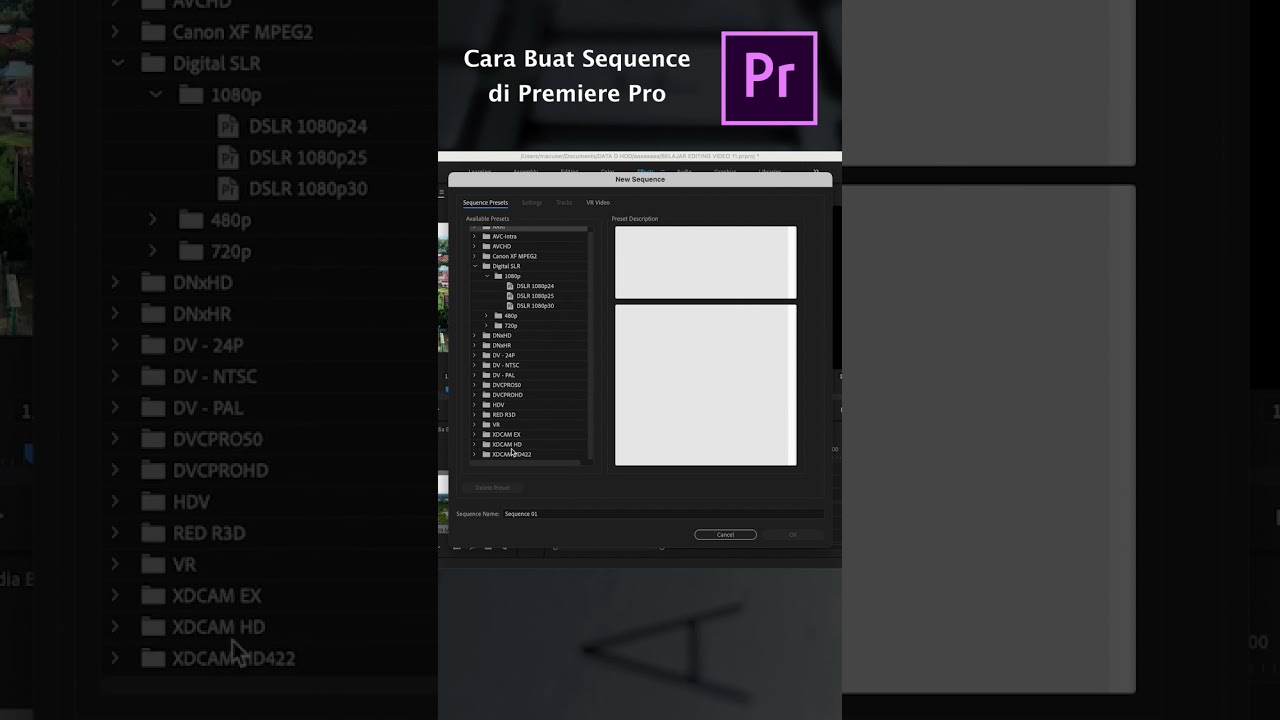Screen dimensions: 1280x720
Task: Collapse the 1080p subfolder arrow
Action: 487,276
